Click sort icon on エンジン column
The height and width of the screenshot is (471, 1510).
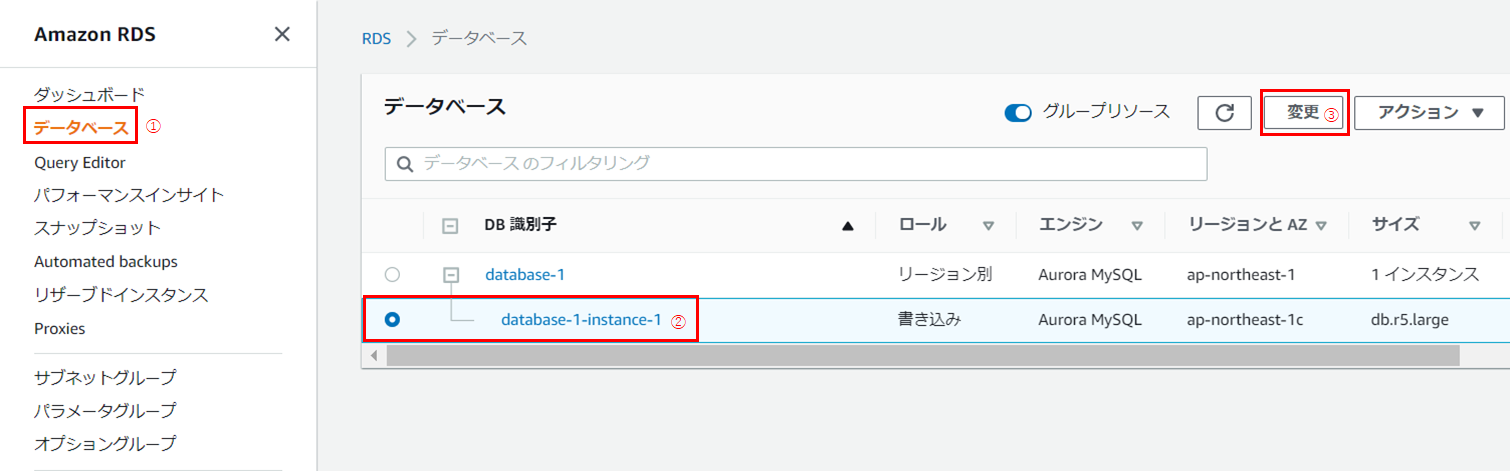(x=1137, y=226)
